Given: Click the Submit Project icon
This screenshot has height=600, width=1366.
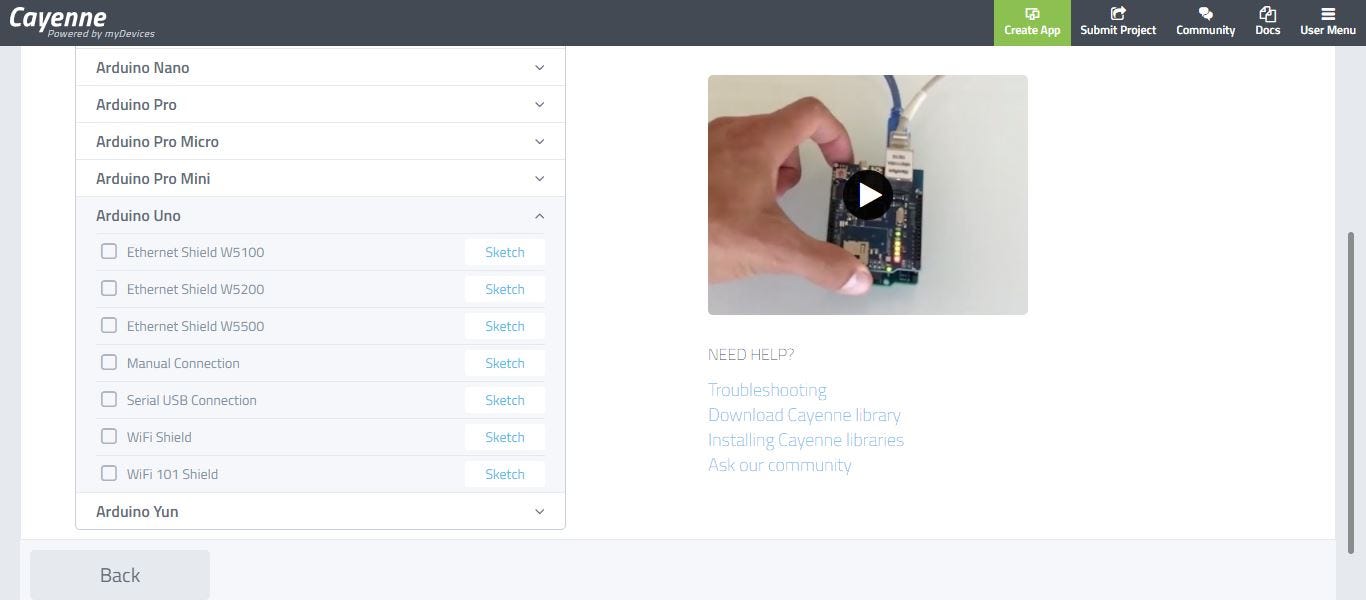Looking at the screenshot, I should [1117, 22].
